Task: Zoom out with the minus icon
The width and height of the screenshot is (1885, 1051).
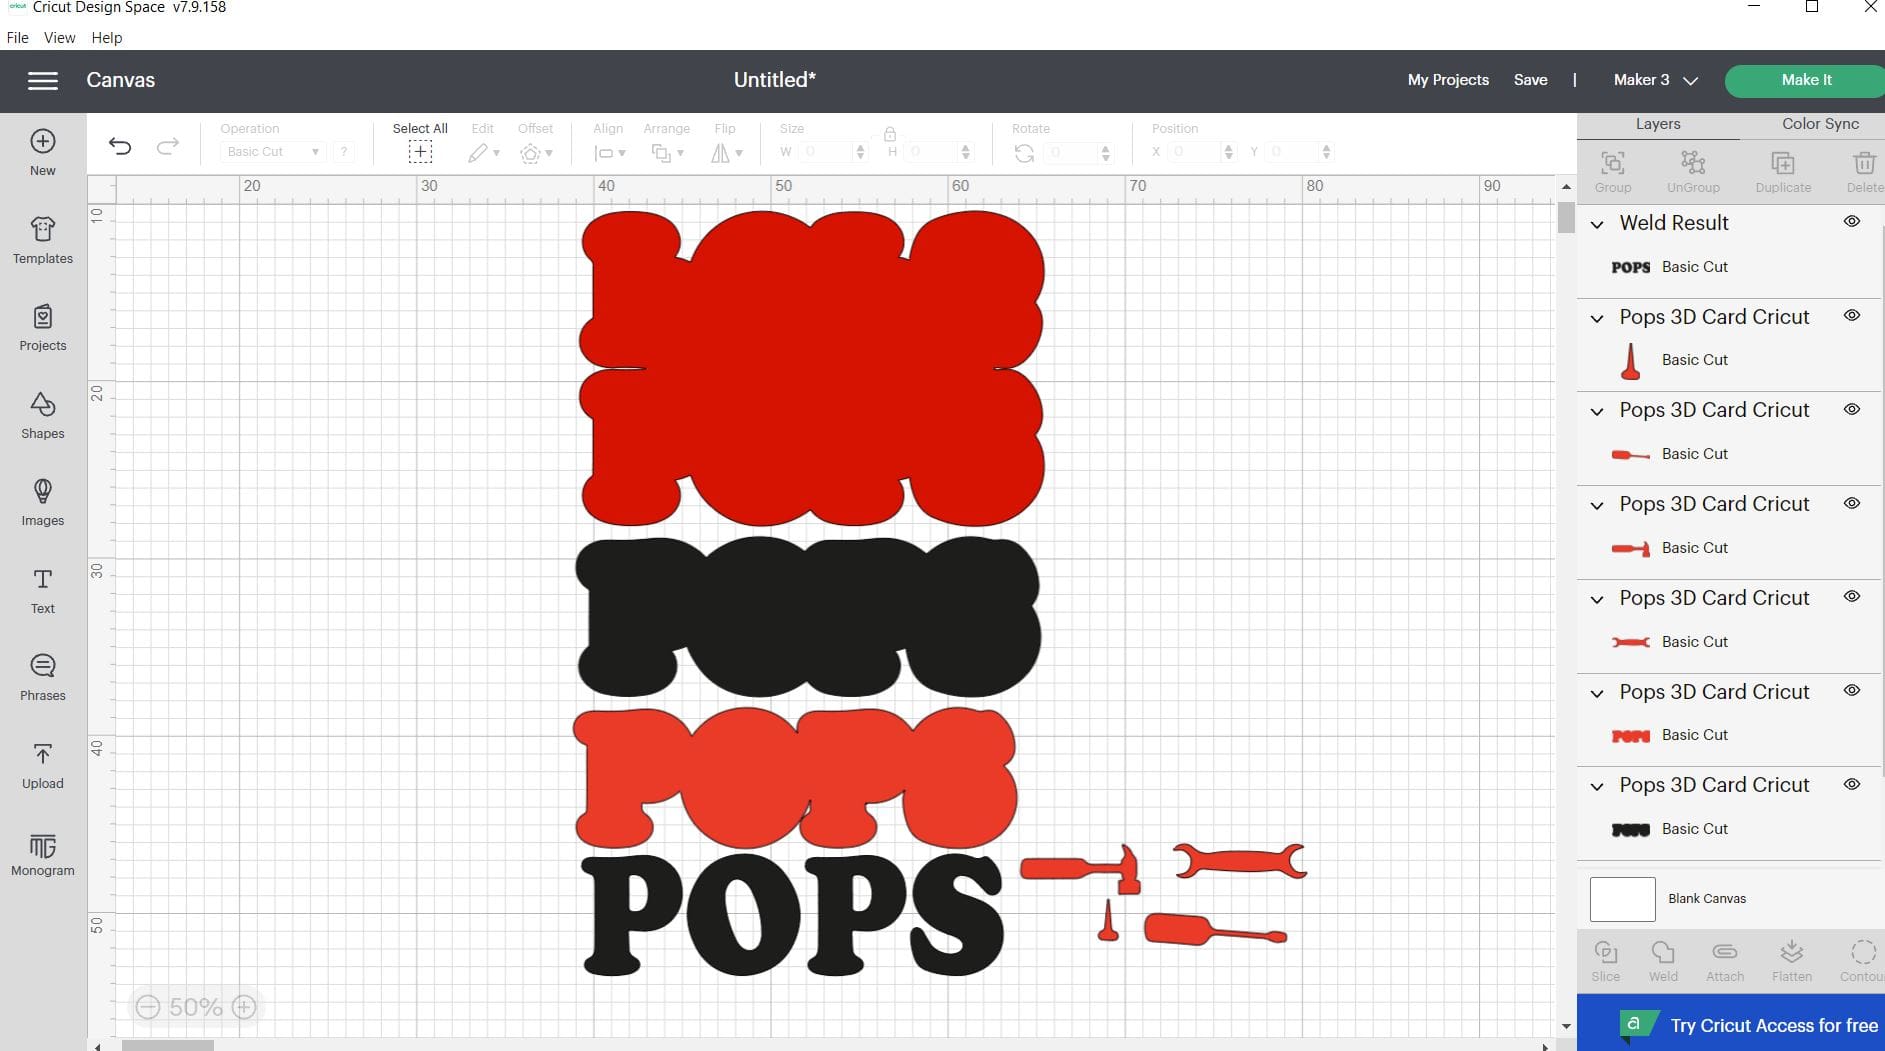Action: click(148, 1007)
